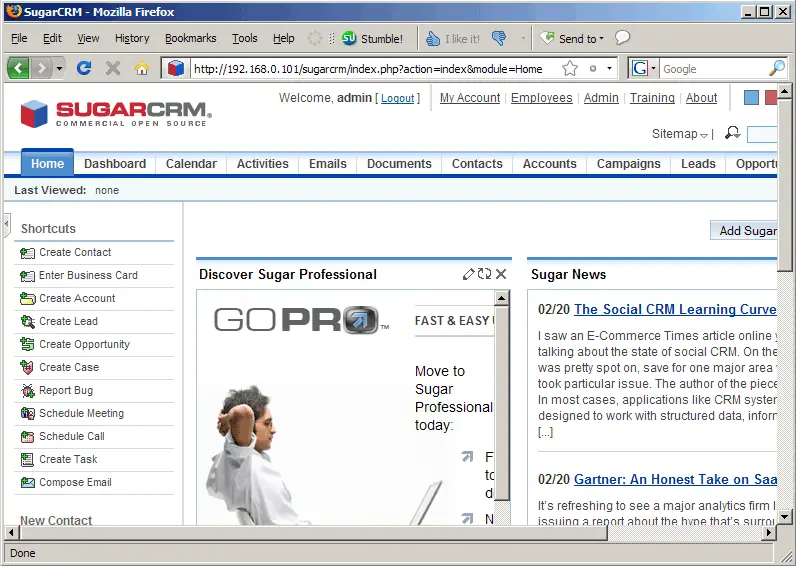Viewport: 796px width, 566px height.
Task: Open the back/forward history dropdown arrow
Action: coord(59,68)
